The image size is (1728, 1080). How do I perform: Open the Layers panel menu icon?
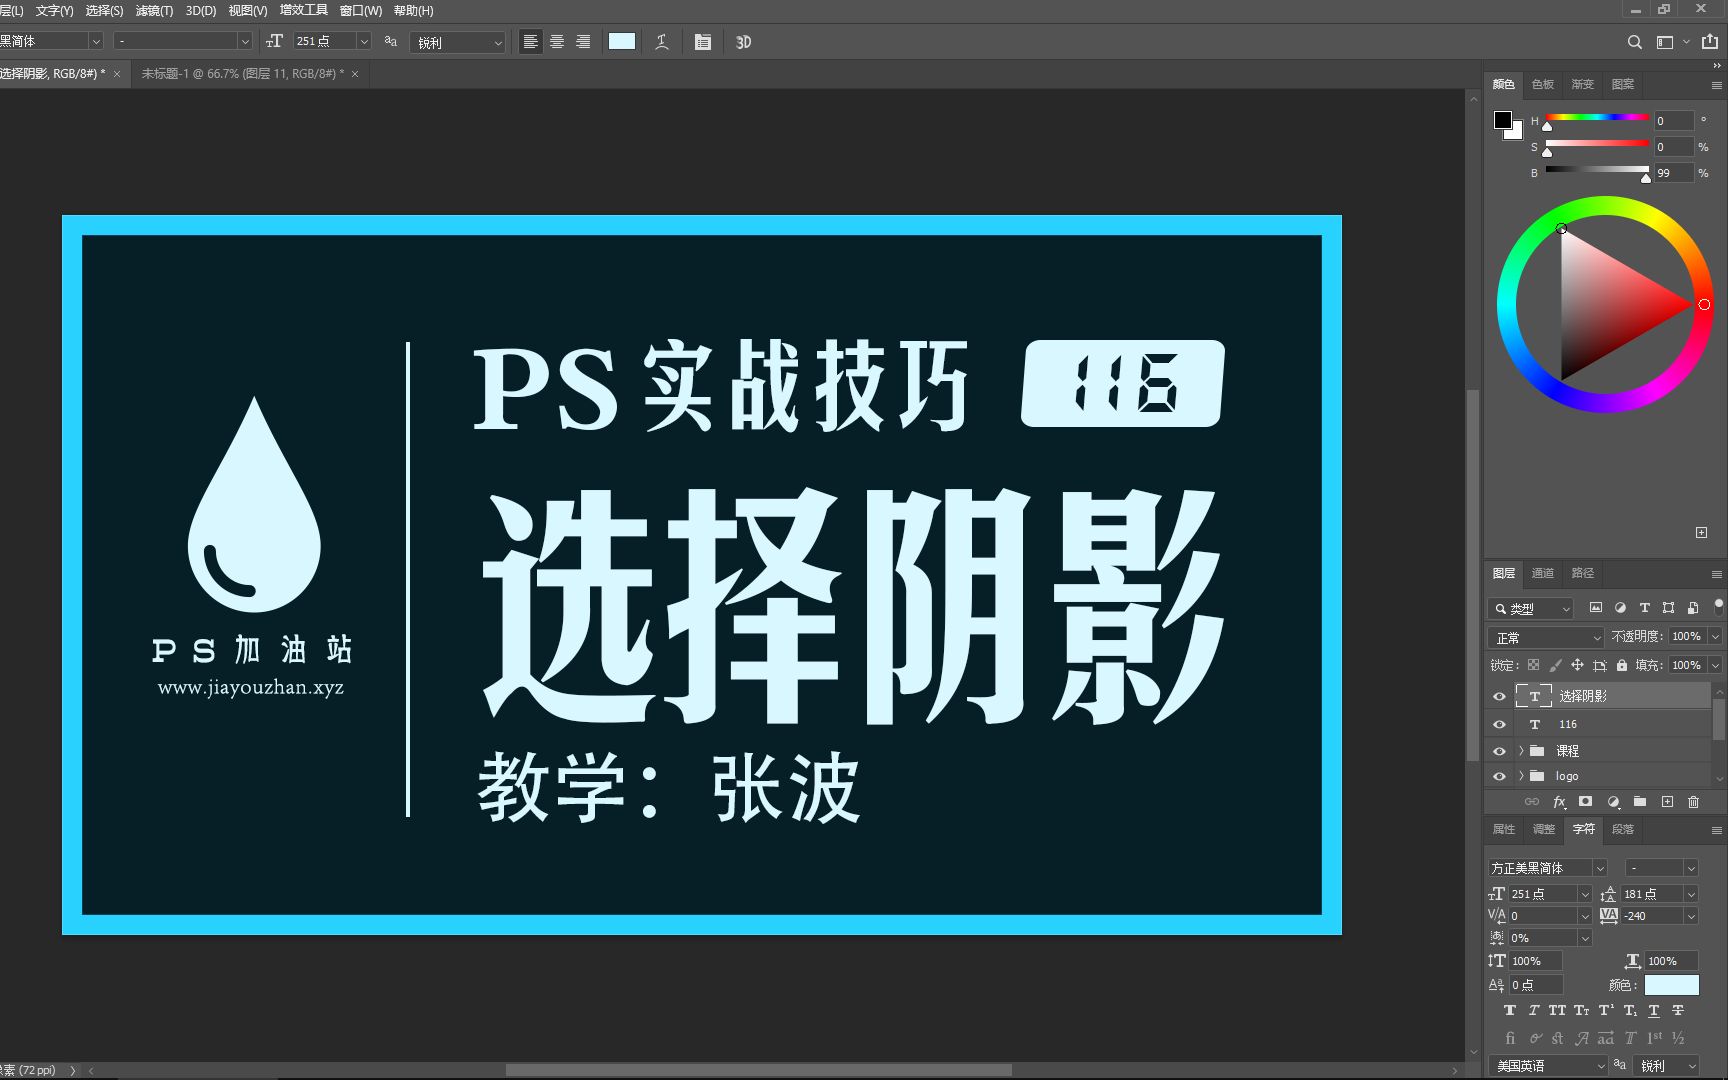tap(1716, 574)
